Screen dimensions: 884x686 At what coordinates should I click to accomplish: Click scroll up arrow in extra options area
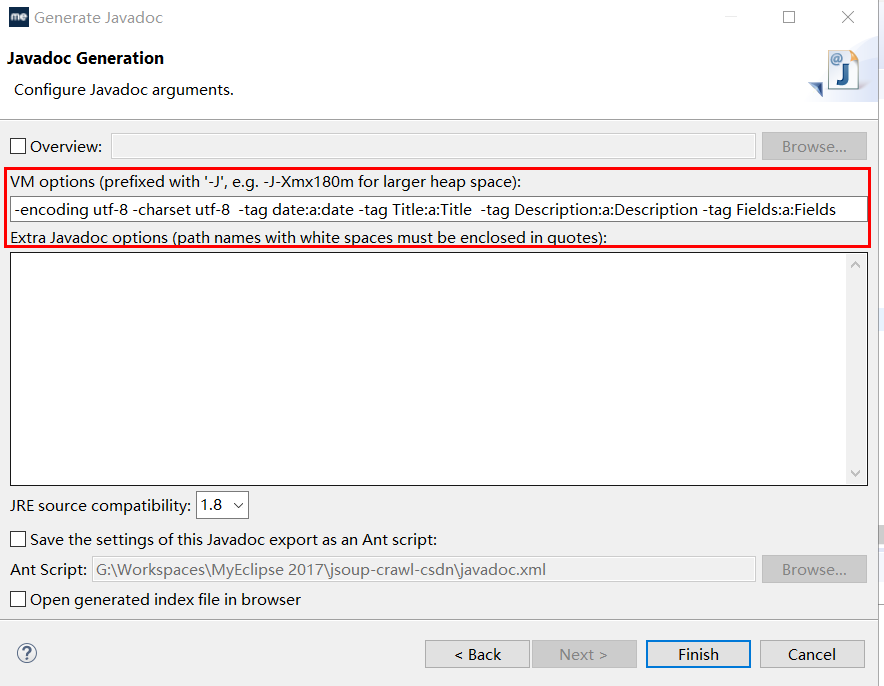coord(855,265)
